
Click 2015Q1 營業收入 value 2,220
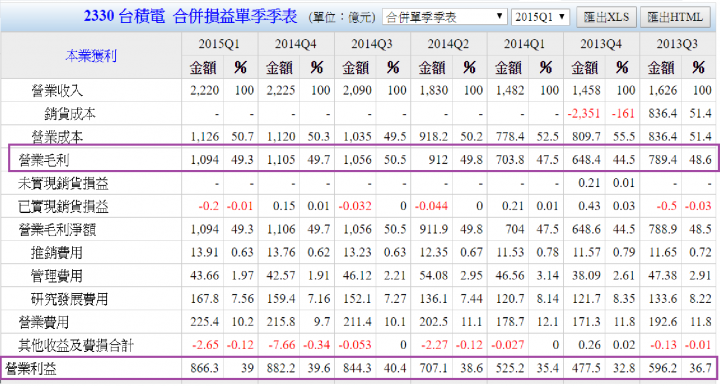coord(204,90)
